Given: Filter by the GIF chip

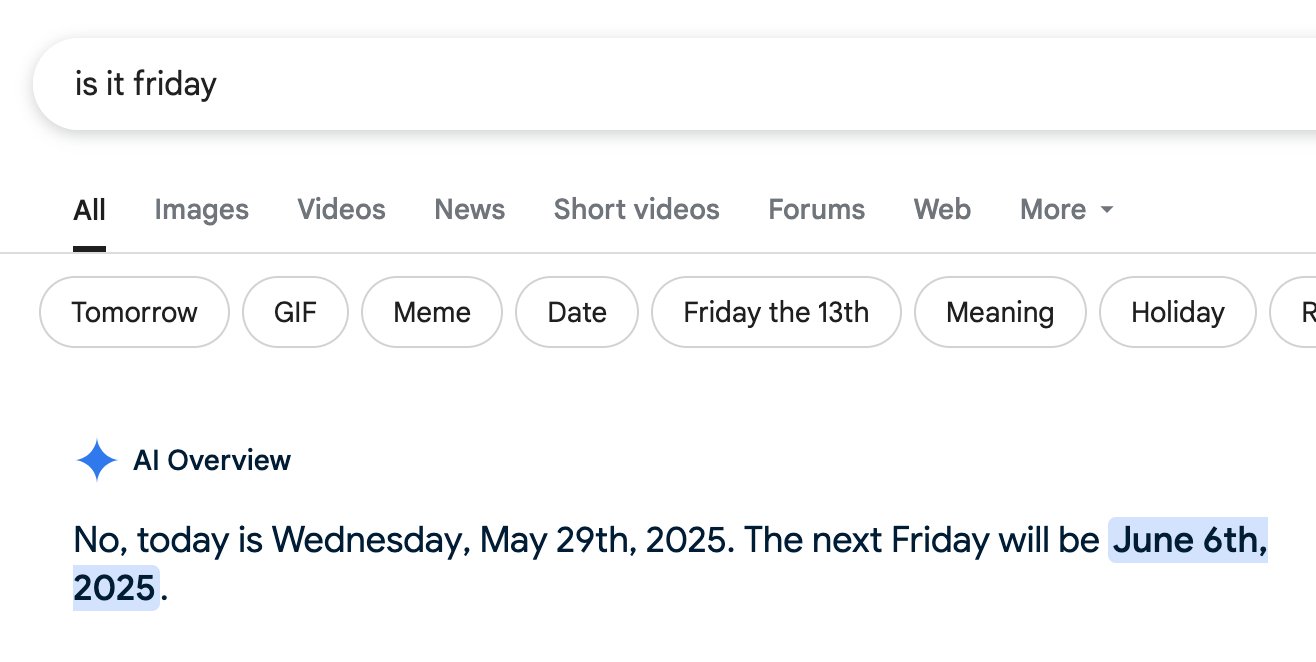Looking at the screenshot, I should point(295,312).
